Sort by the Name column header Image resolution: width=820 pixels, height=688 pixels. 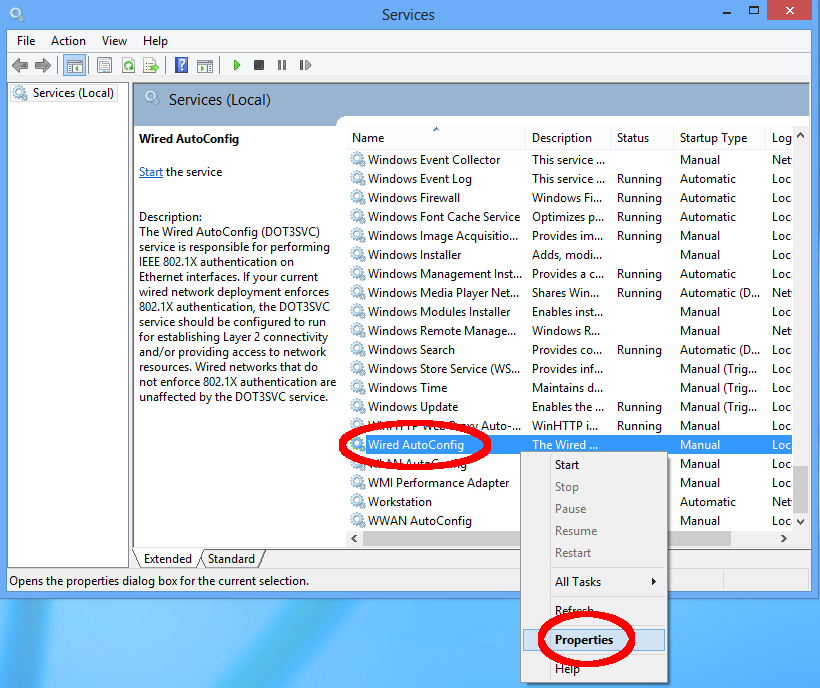pyautogui.click(x=435, y=137)
